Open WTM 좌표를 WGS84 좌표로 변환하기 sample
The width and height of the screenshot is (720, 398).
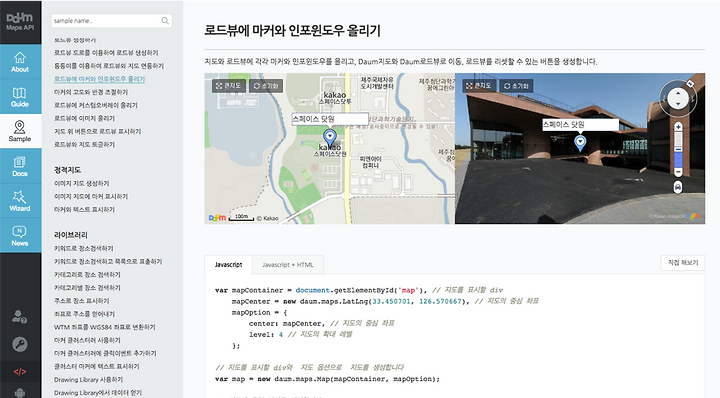(x=105, y=327)
